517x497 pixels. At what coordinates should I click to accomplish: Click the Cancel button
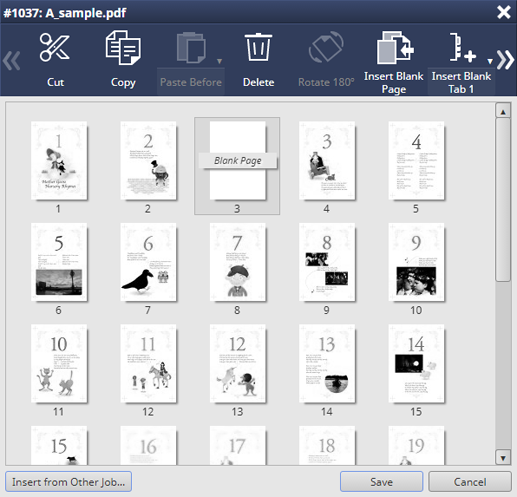coord(470,482)
